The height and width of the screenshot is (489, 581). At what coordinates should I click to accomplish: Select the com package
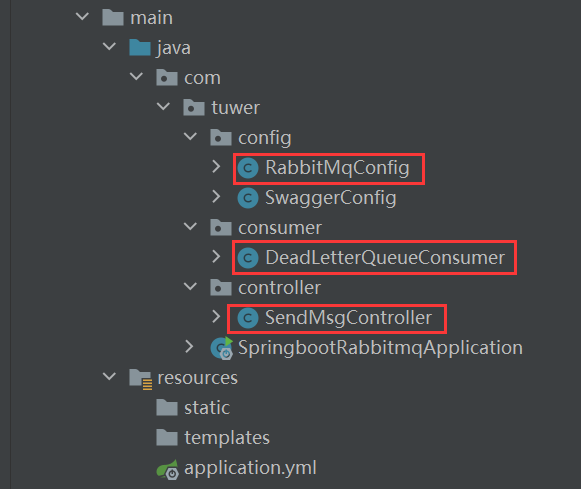tap(202, 78)
